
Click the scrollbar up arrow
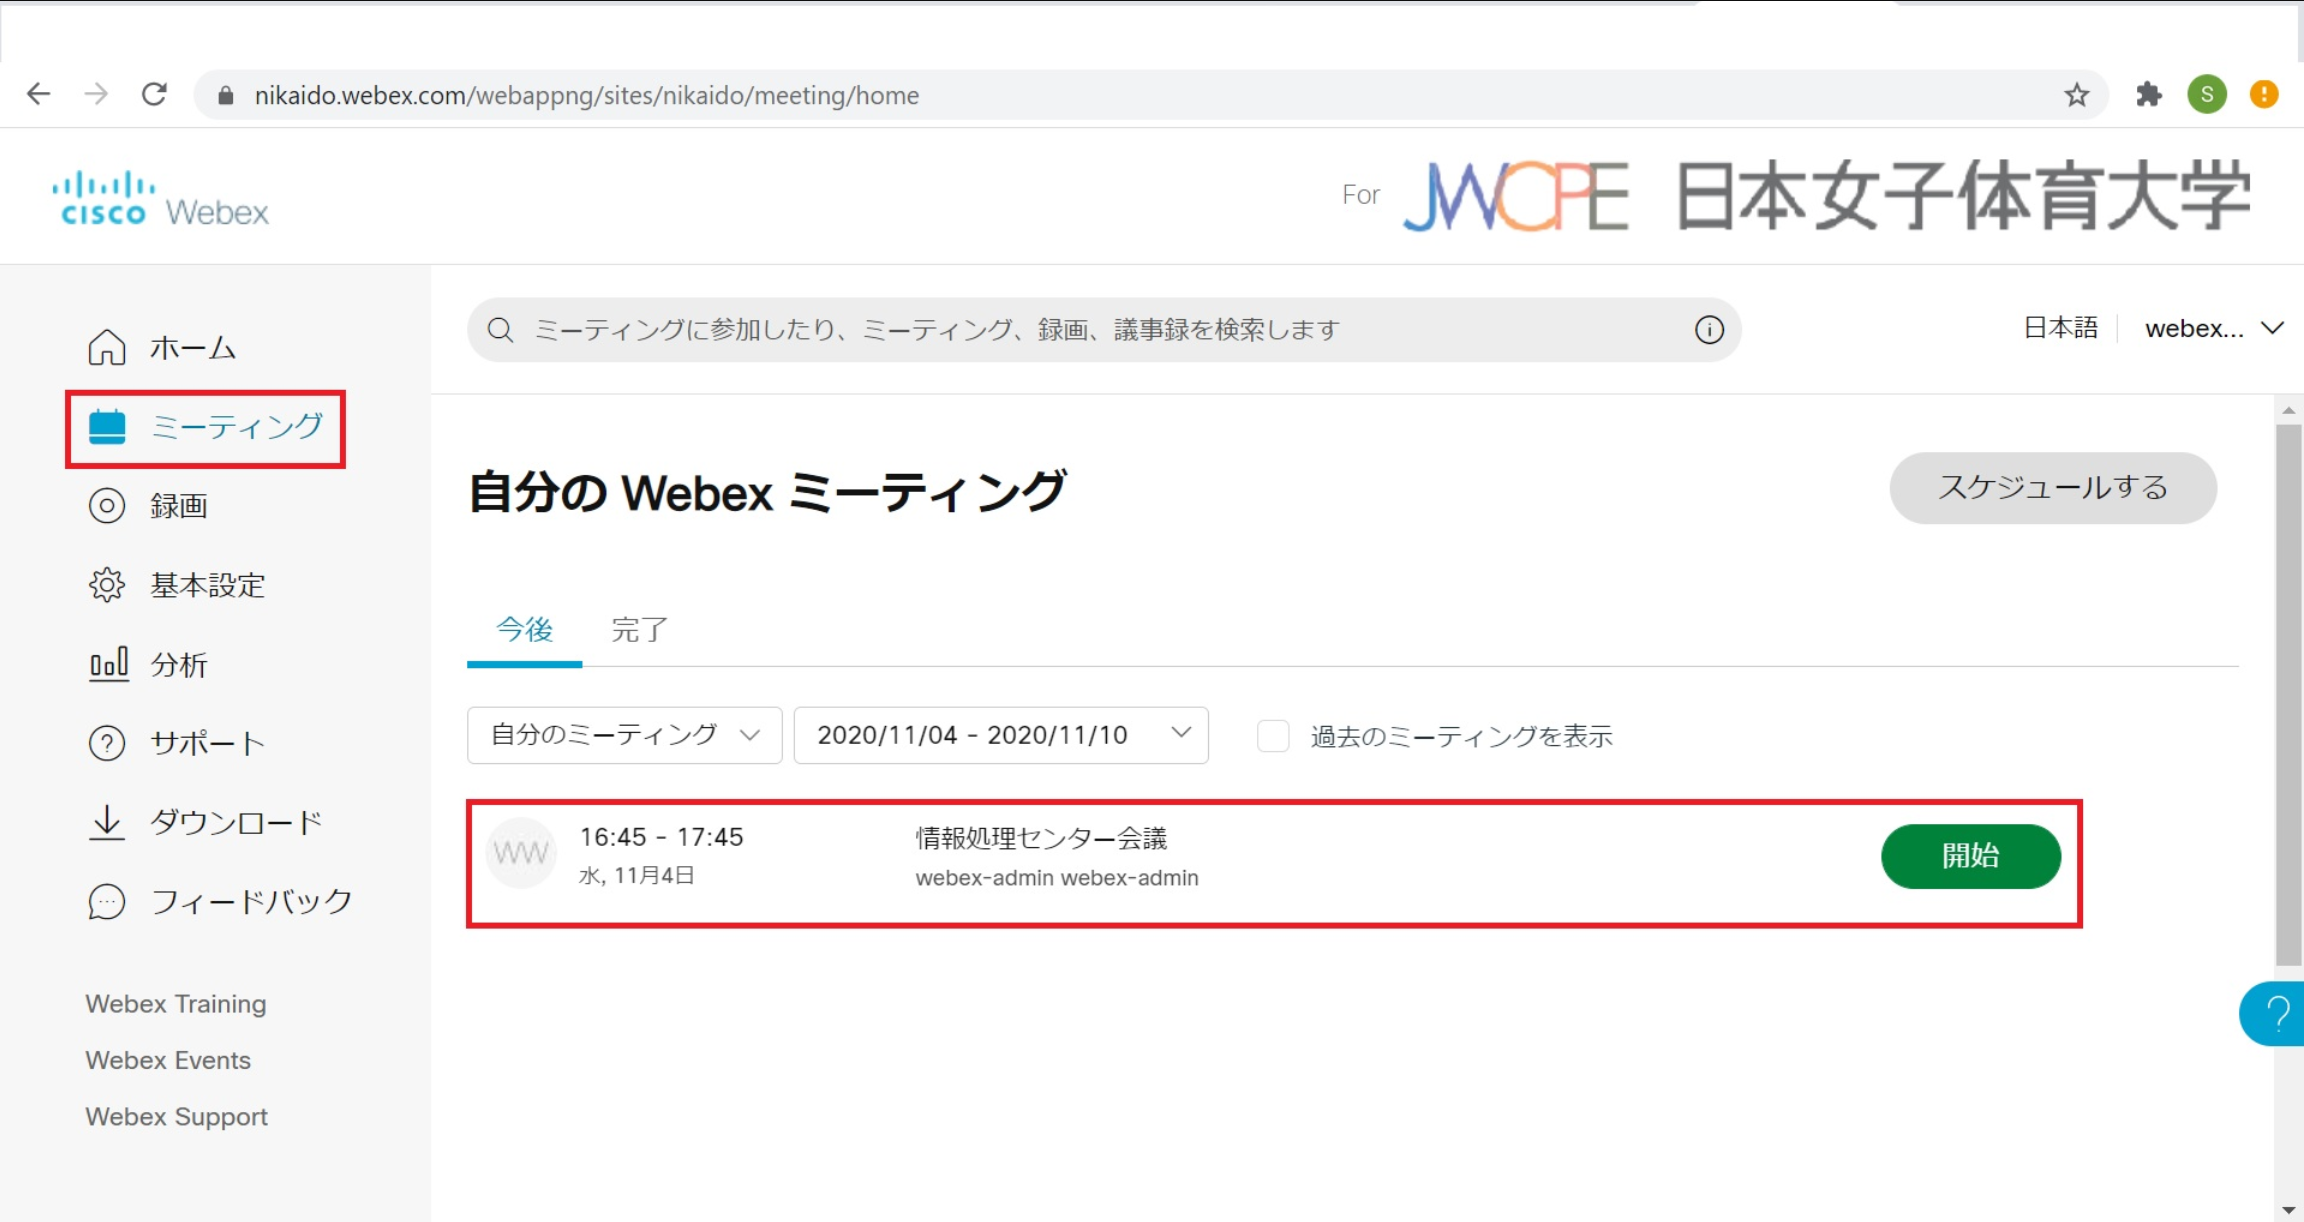coord(2289,410)
